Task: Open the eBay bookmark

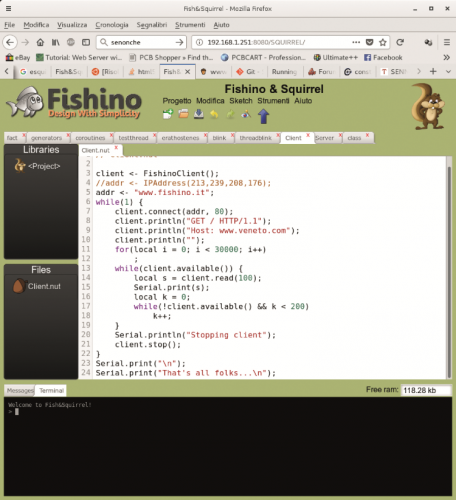Action: pyautogui.click(x=18, y=58)
